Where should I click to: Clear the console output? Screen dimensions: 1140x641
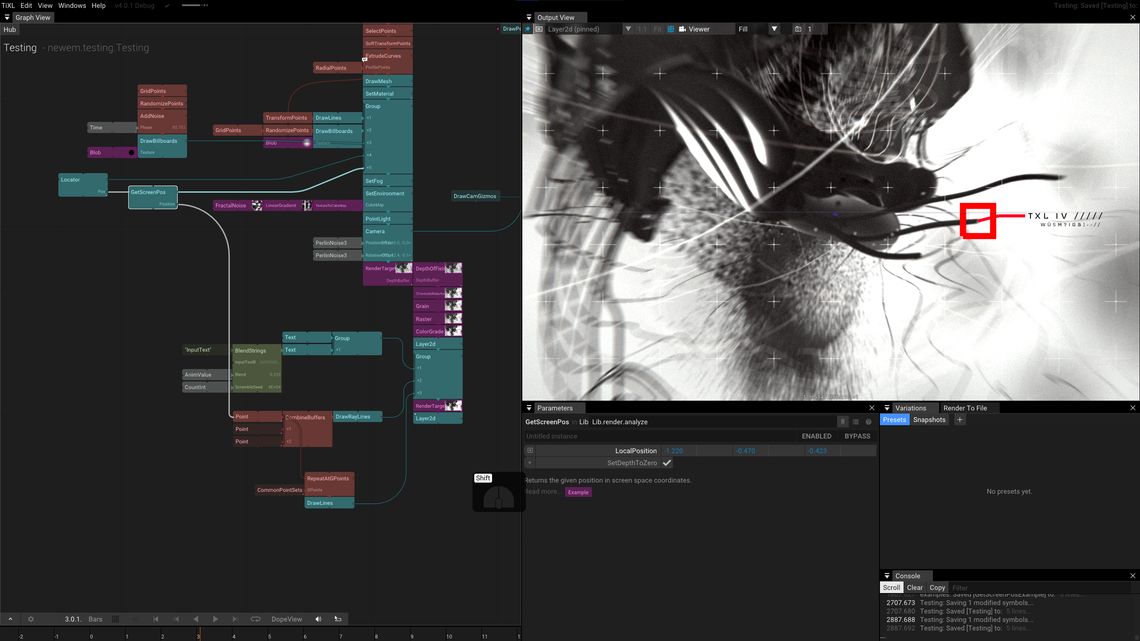(x=914, y=587)
